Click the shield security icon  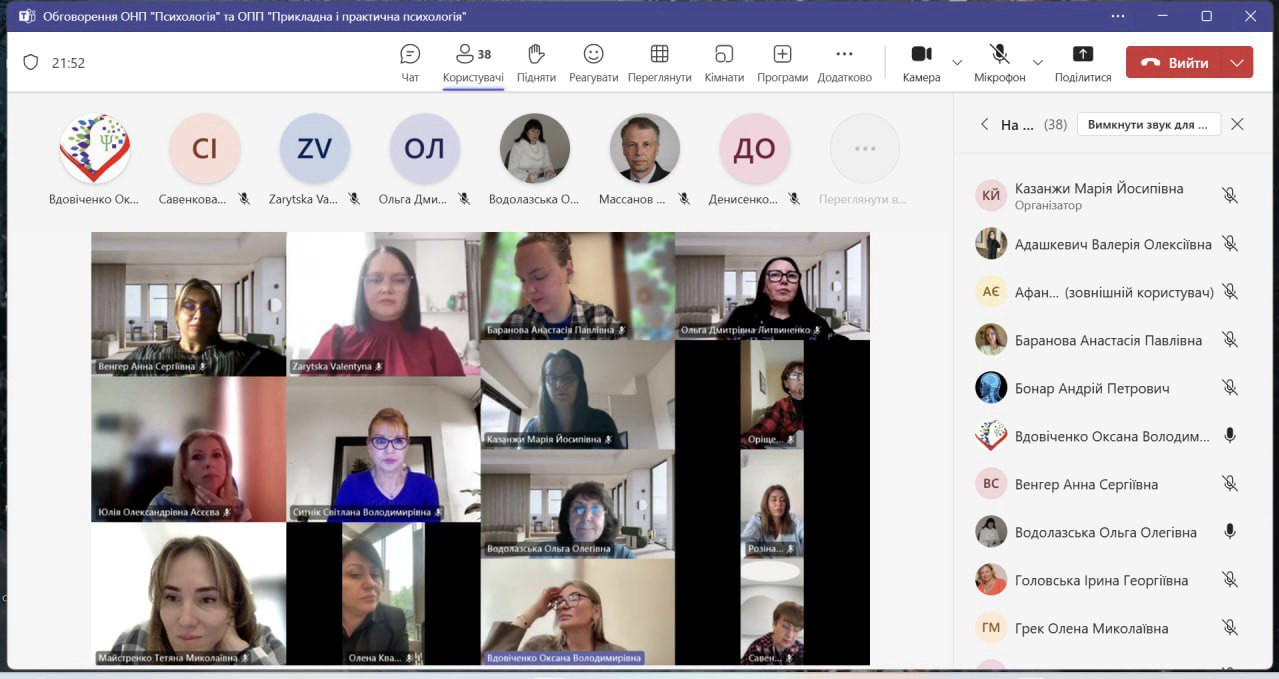(30, 62)
